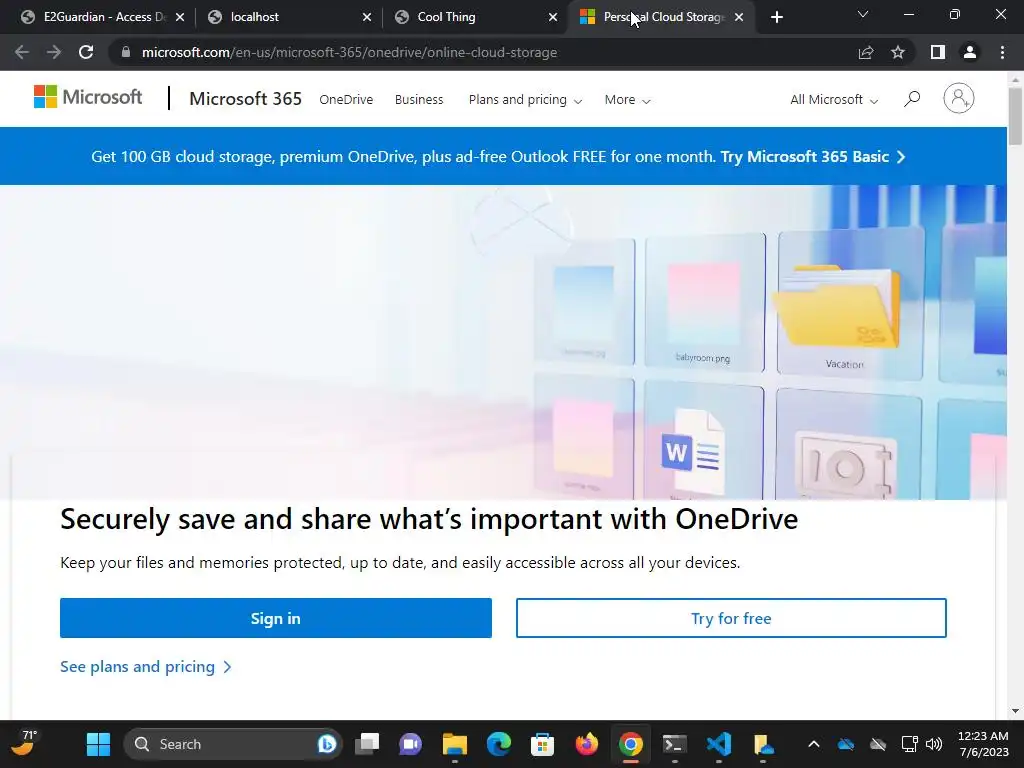Open the Chrome side panel
1024x768 pixels.
coord(938,52)
